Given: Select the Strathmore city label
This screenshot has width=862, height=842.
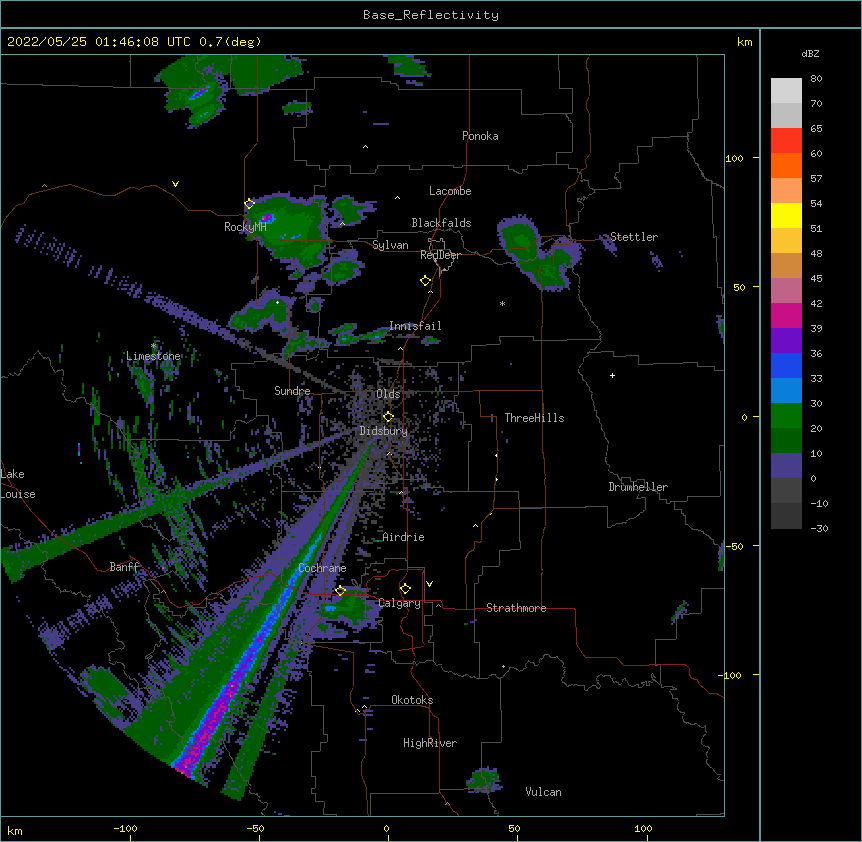Looking at the screenshot, I should point(516,608).
